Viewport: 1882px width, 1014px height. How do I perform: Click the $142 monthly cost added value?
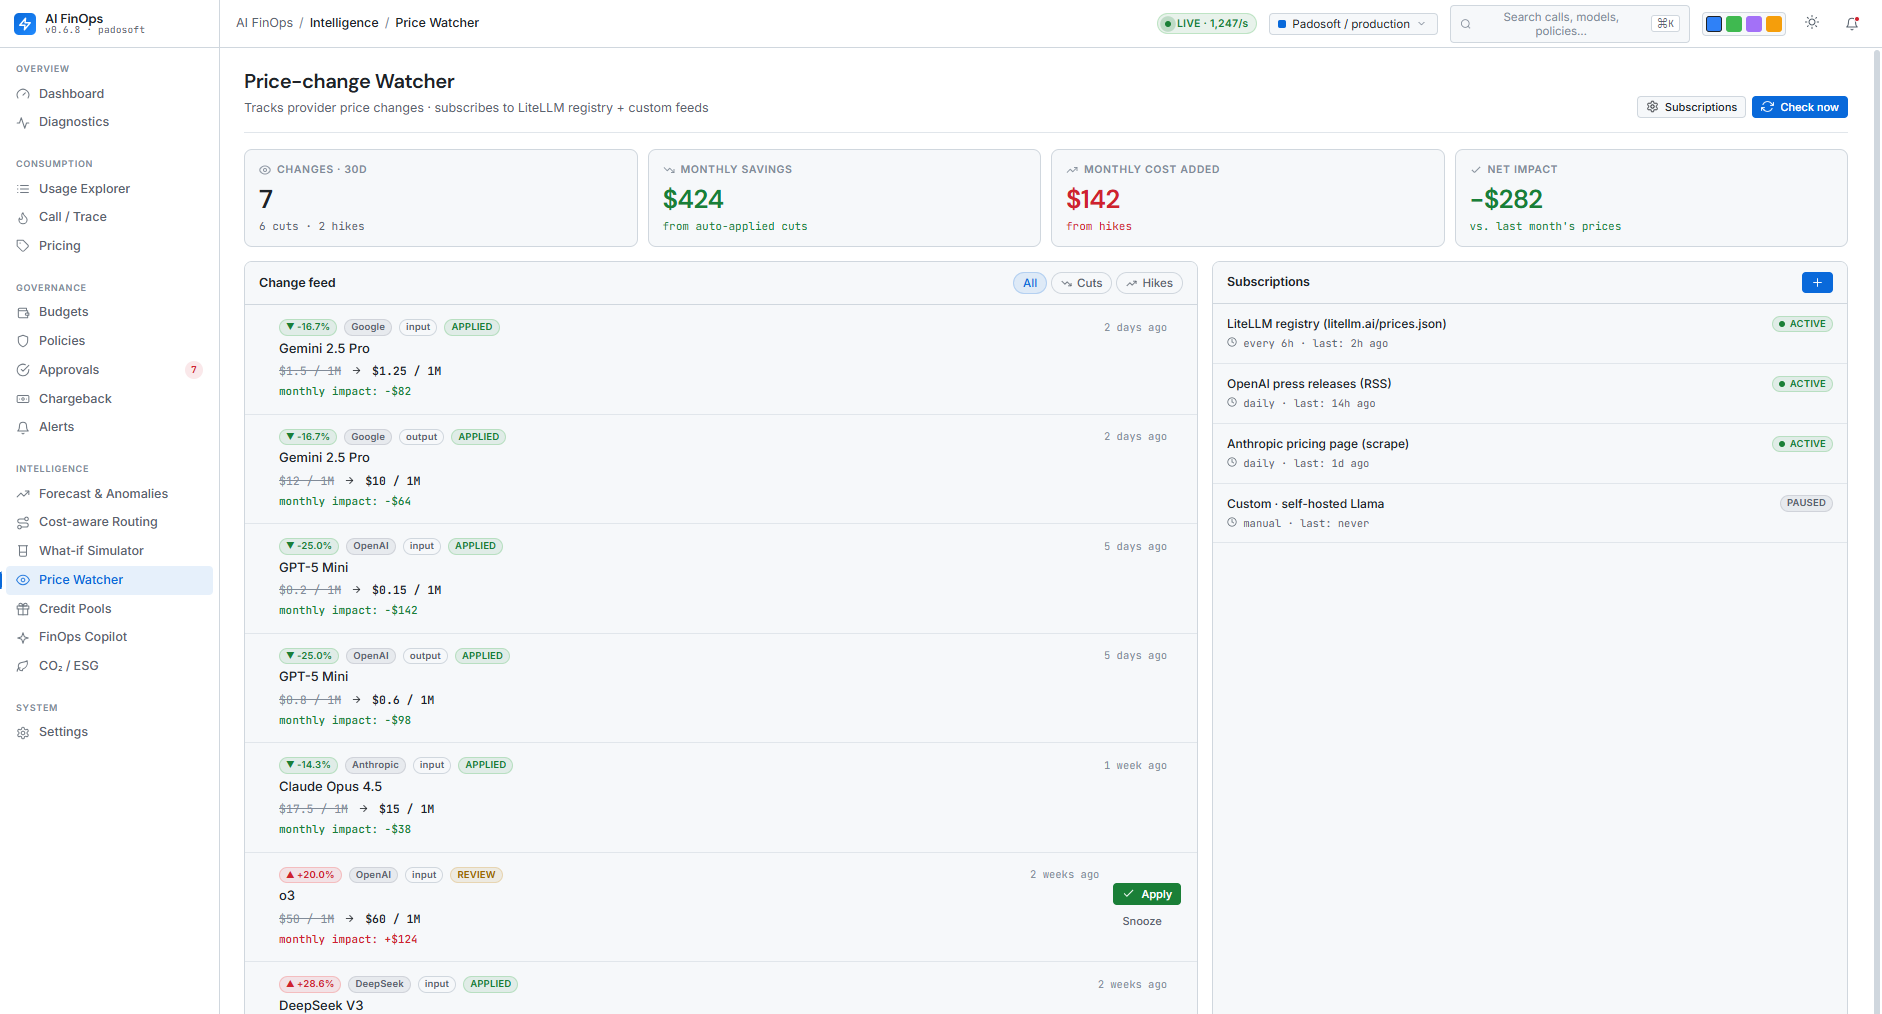[x=1093, y=199]
